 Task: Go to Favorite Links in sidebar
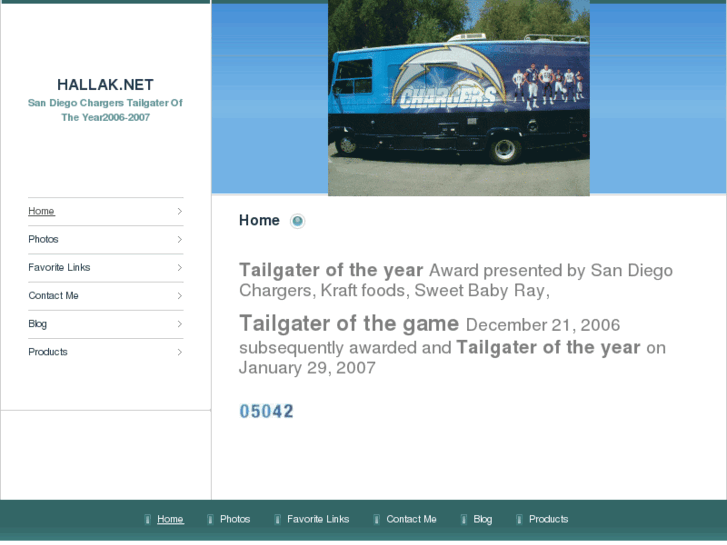[x=59, y=267]
